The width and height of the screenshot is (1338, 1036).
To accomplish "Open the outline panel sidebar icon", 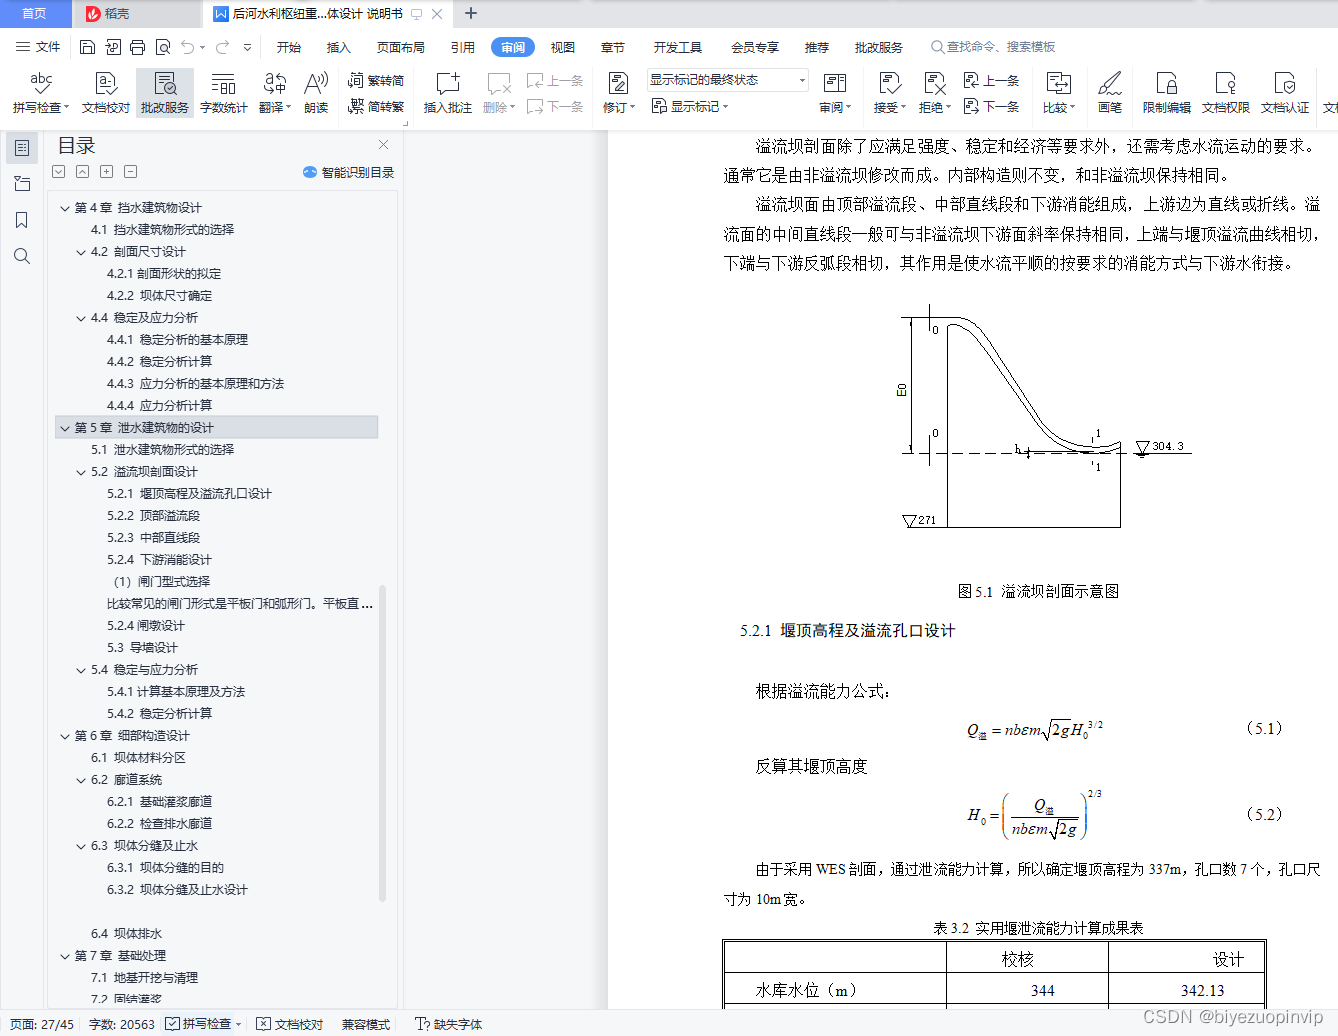I will tap(22, 148).
